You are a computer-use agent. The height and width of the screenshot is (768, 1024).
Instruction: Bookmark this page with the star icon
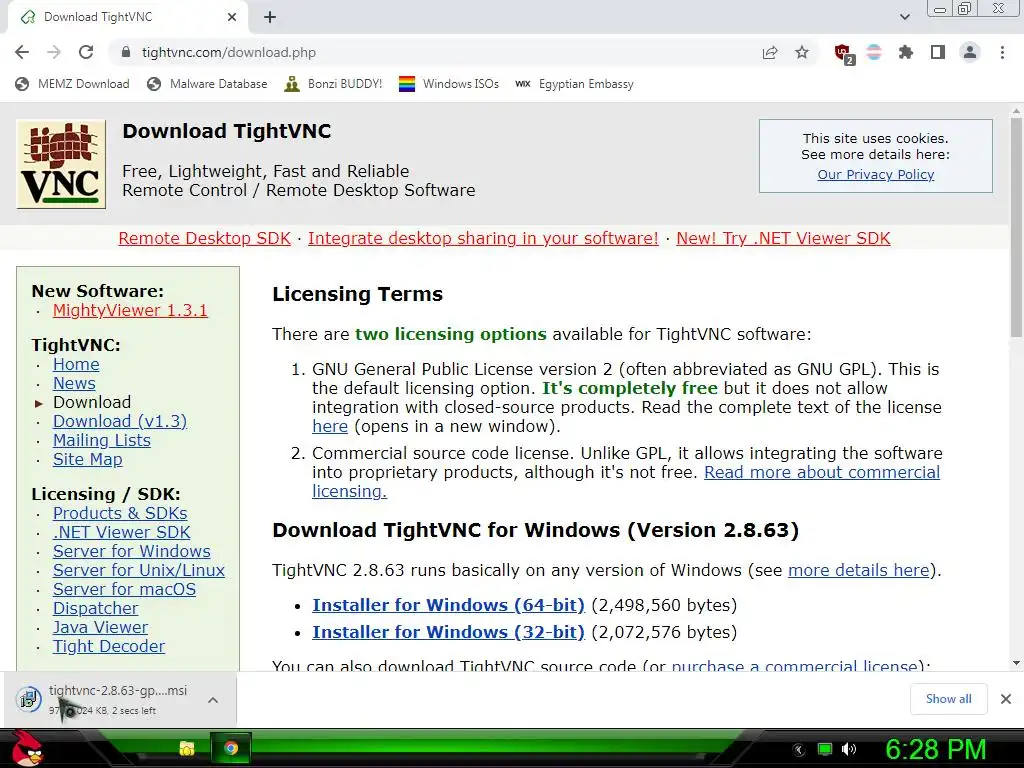[x=802, y=52]
